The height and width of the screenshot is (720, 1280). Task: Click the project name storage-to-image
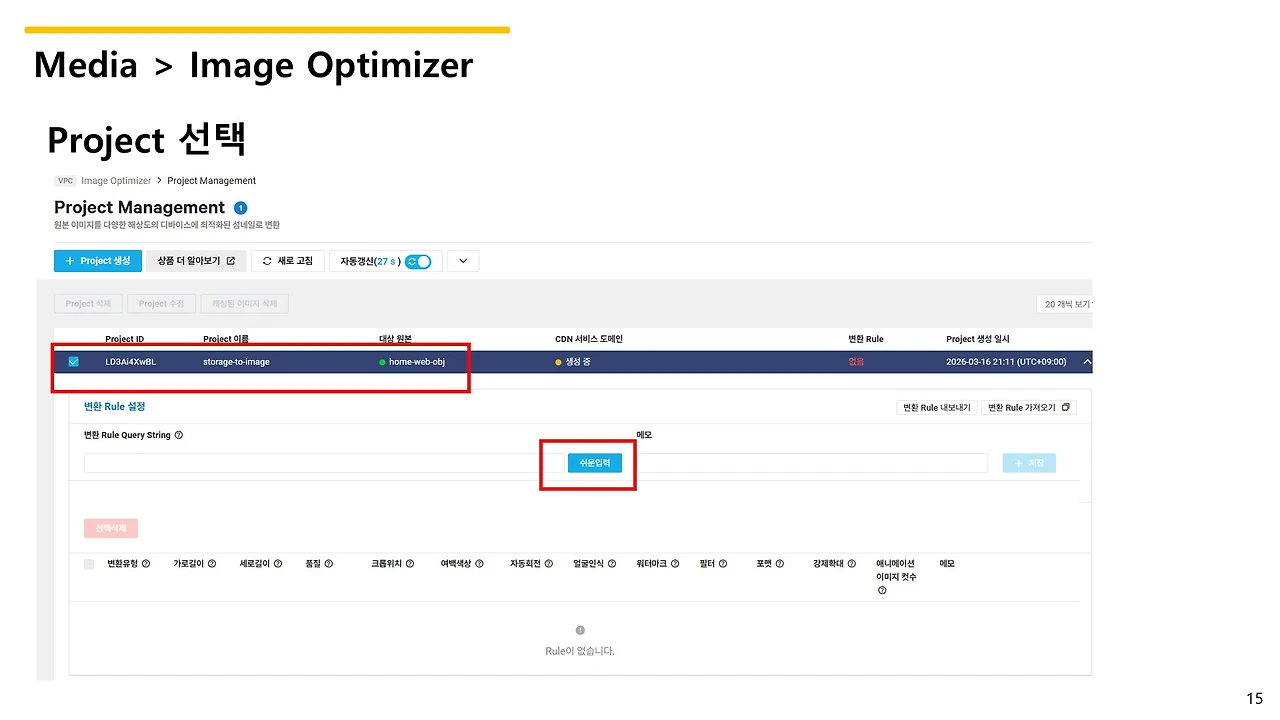(x=236, y=362)
